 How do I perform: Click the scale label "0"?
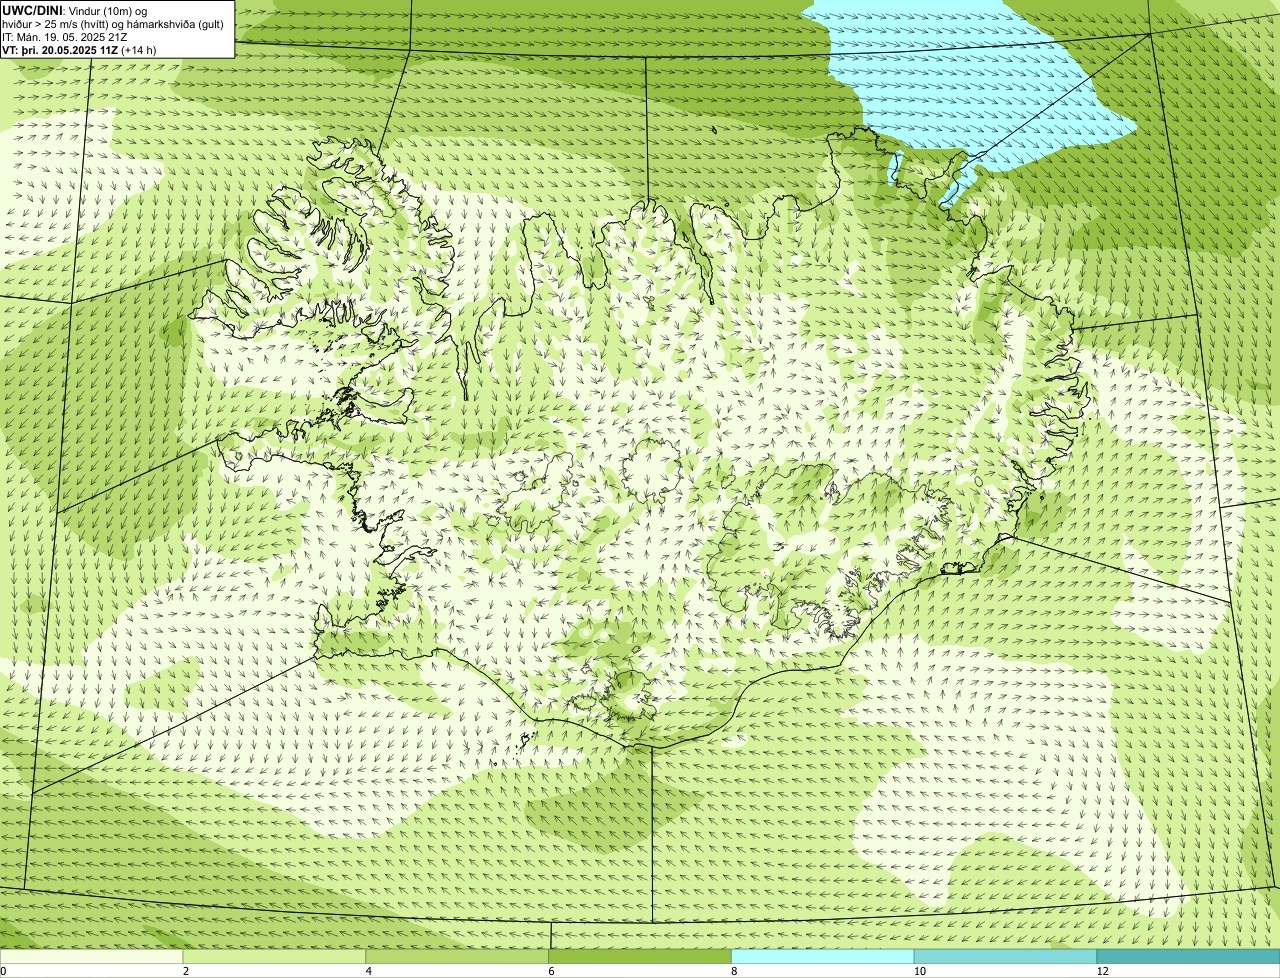(3, 971)
